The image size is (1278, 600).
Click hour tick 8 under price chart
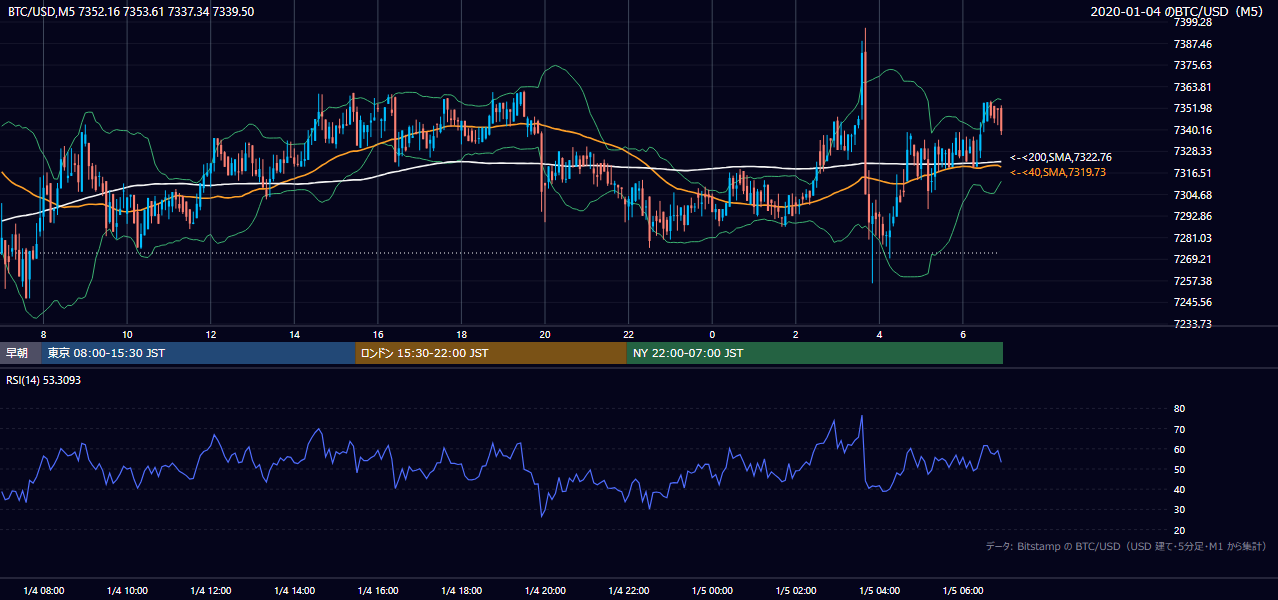(43, 334)
